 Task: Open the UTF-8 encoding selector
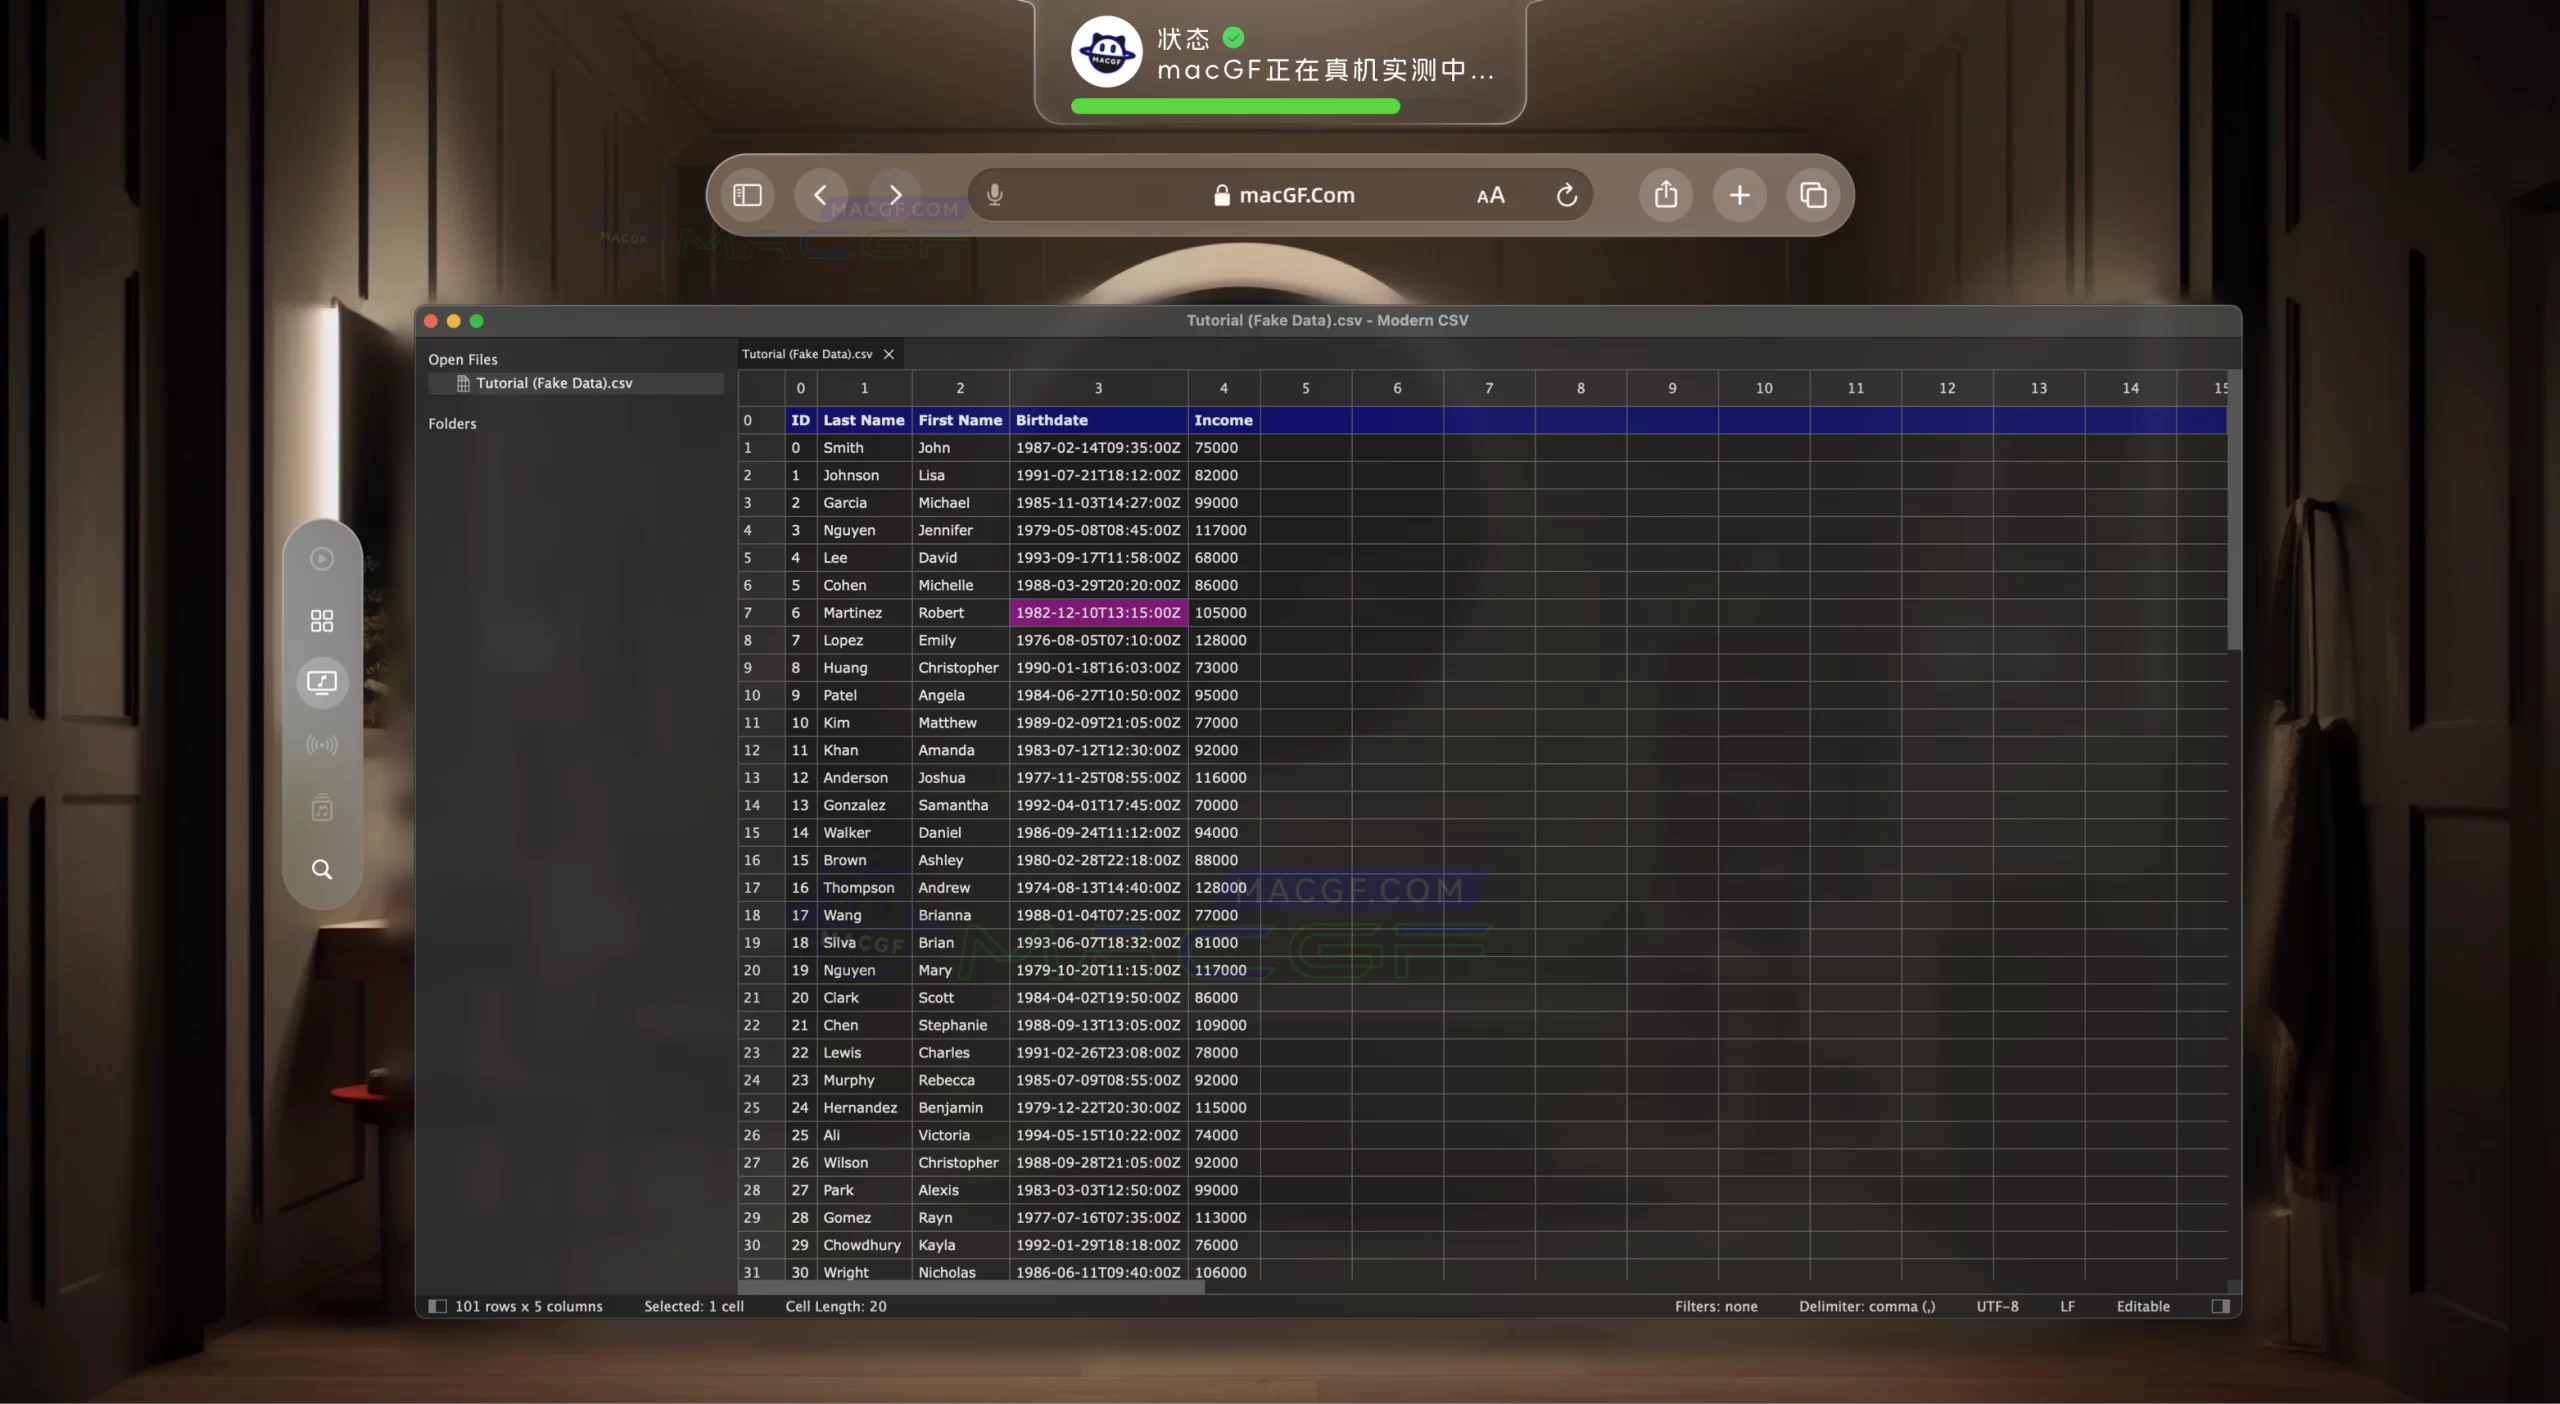coord(1996,1306)
